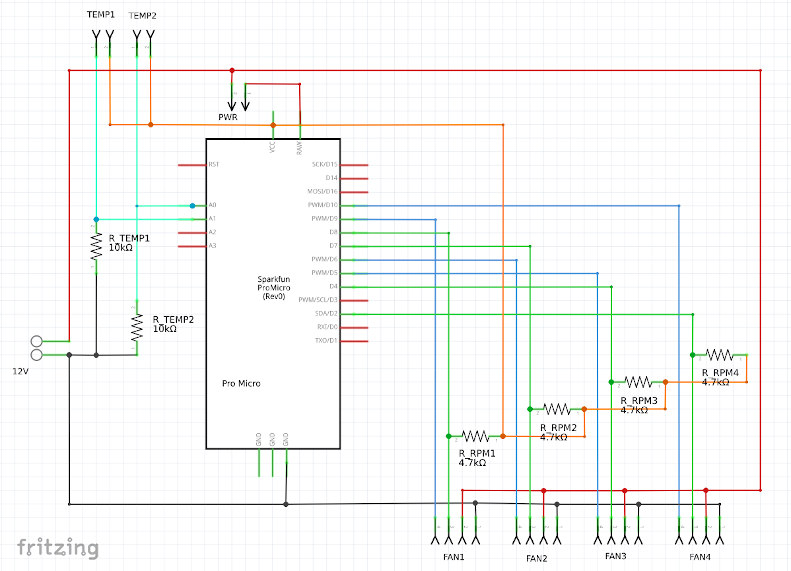Select the R_RPM1 resistor symbol
Viewport: 791px width, 571px height.
click(476, 436)
